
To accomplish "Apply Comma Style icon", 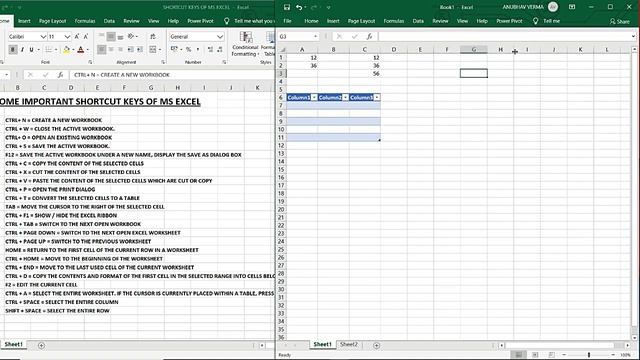I will (198, 49).
